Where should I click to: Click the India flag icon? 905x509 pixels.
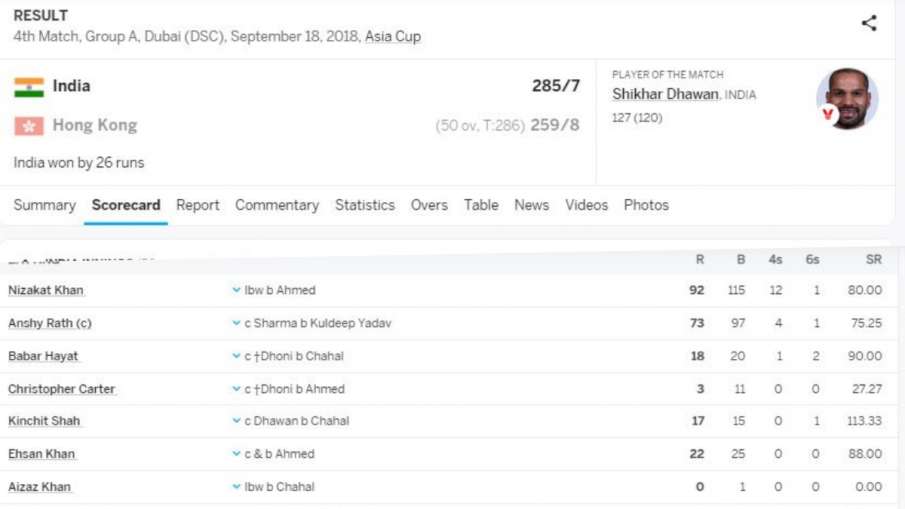point(29,87)
